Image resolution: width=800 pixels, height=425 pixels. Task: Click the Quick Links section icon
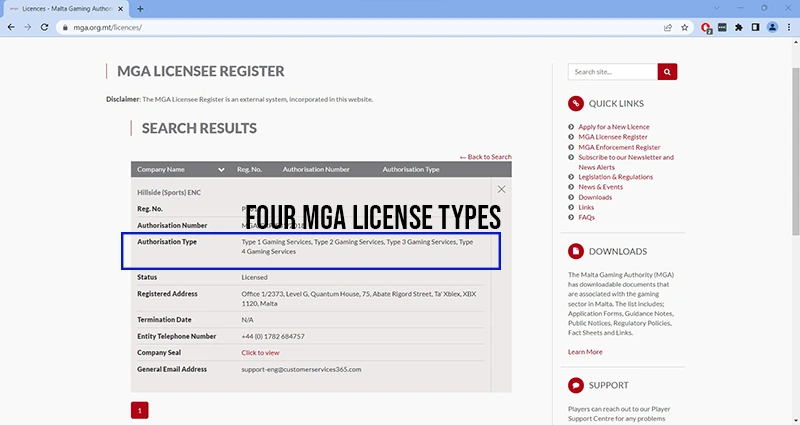[x=576, y=104]
